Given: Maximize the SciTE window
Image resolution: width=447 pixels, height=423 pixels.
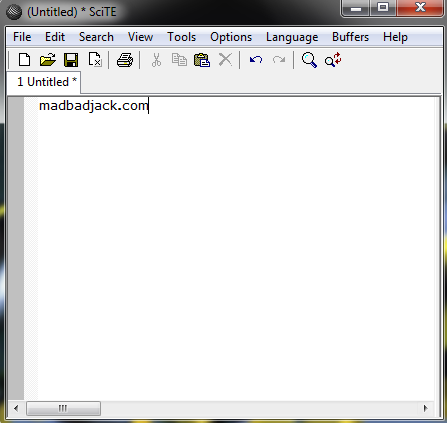Looking at the screenshot, I should tap(383, 8).
